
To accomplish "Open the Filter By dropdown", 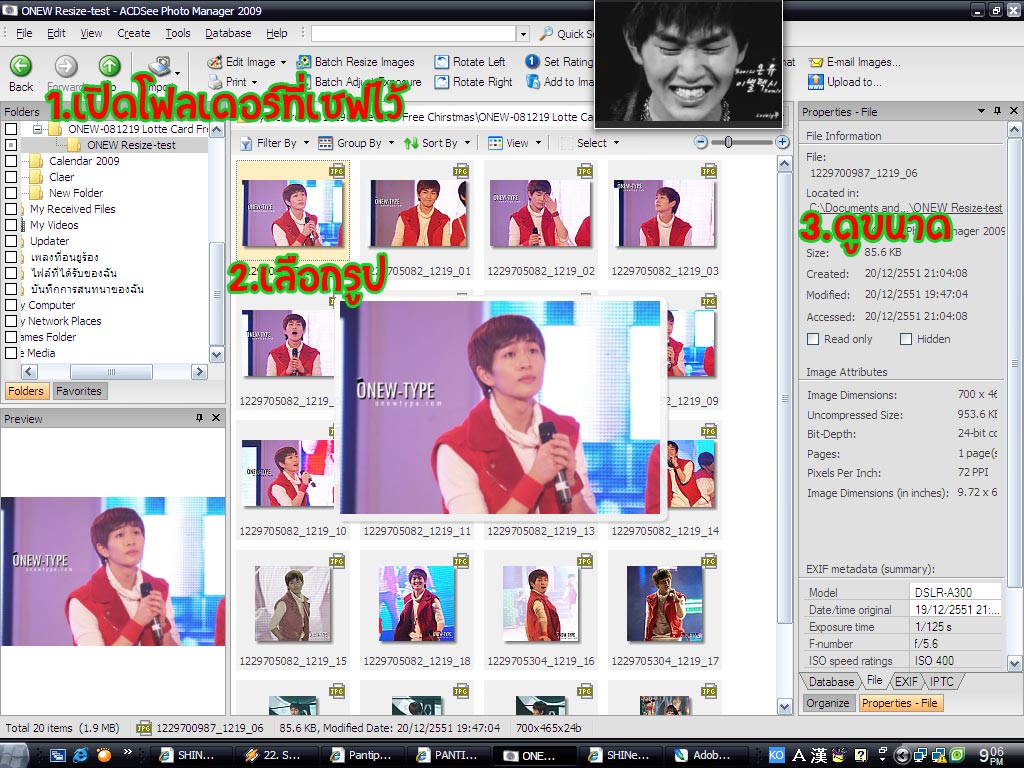I will click(x=274, y=142).
